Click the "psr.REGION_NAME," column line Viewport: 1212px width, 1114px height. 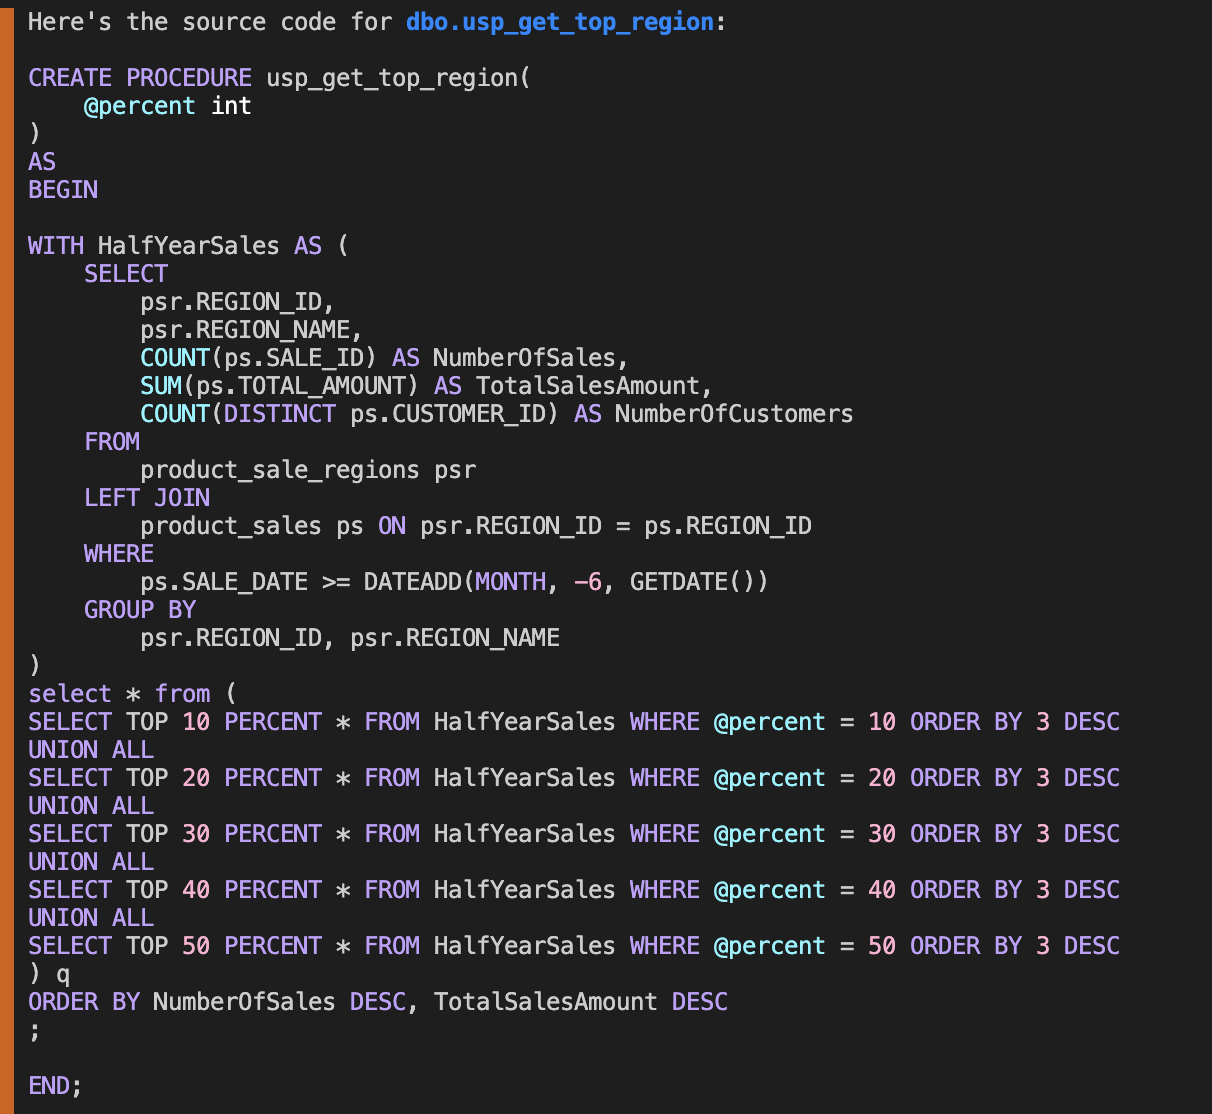pos(251,330)
